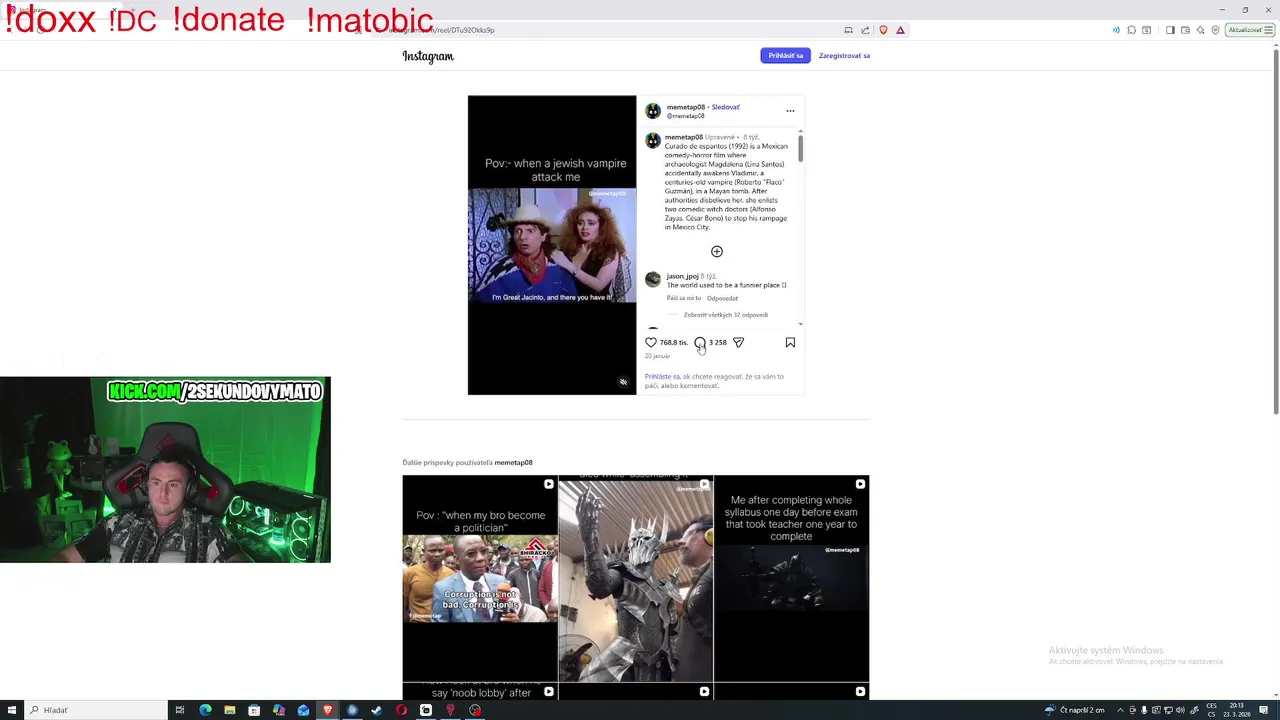
Task: Open Steam from taskbar
Action: pos(376,710)
